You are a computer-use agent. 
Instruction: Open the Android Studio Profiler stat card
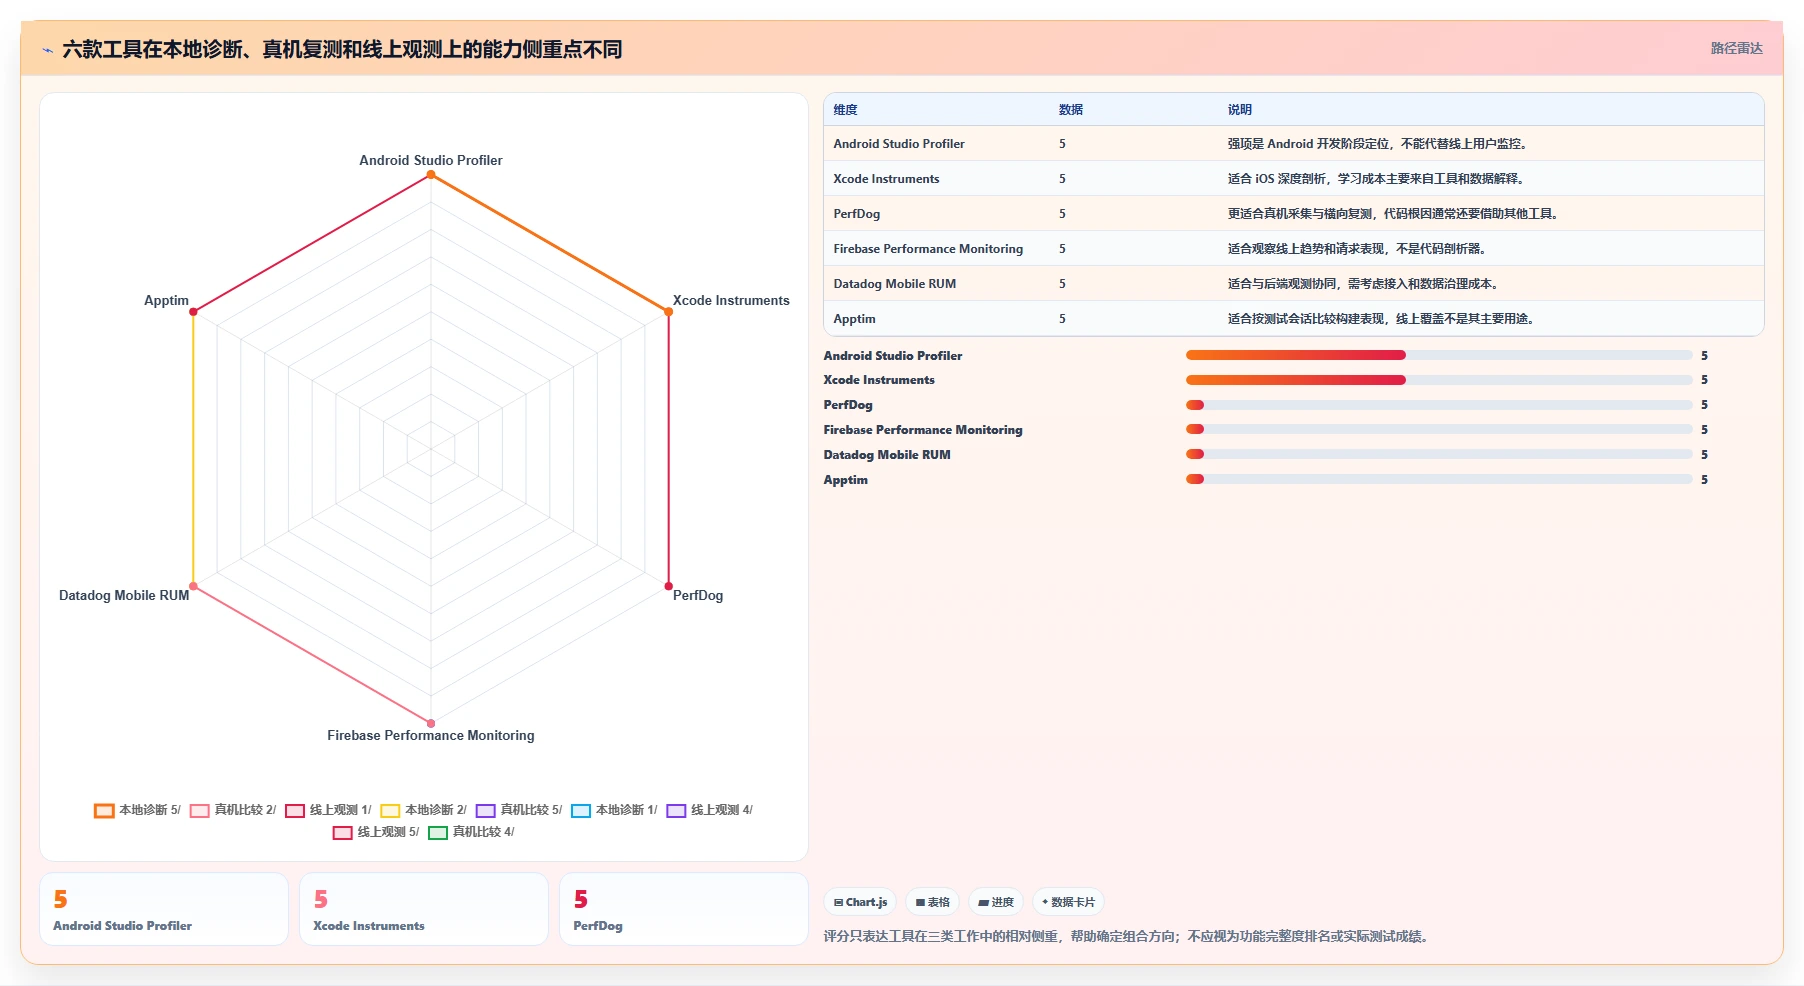point(164,909)
